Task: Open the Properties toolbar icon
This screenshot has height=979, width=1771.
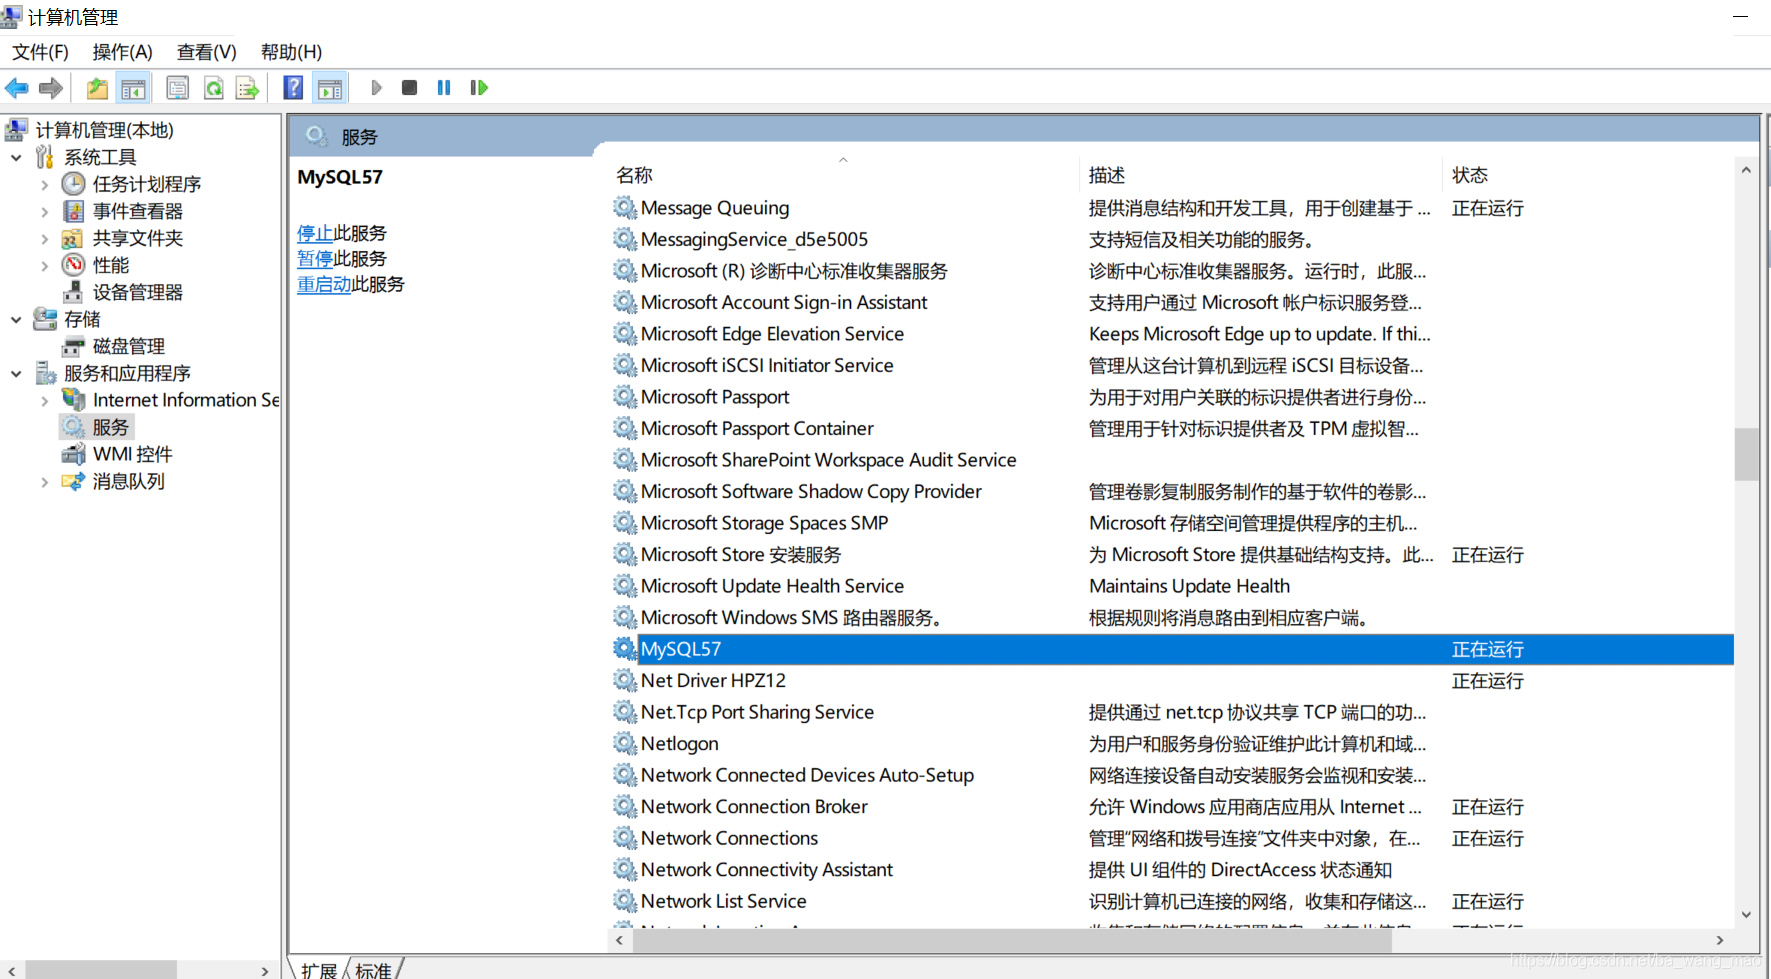Action: (177, 88)
